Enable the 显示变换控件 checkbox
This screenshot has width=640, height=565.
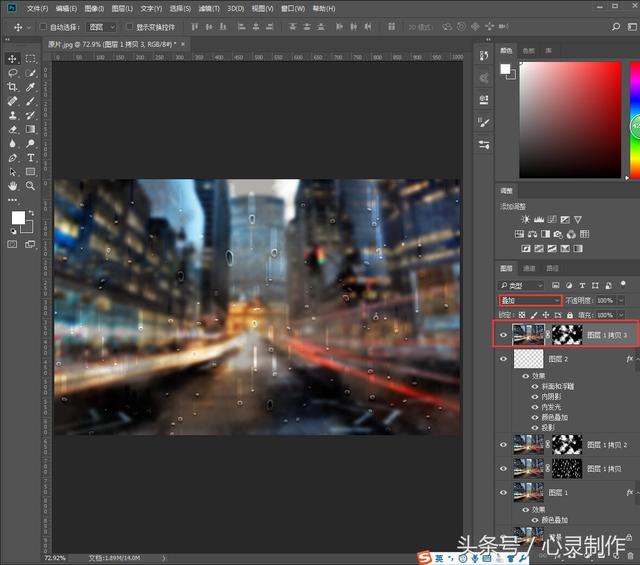point(128,27)
